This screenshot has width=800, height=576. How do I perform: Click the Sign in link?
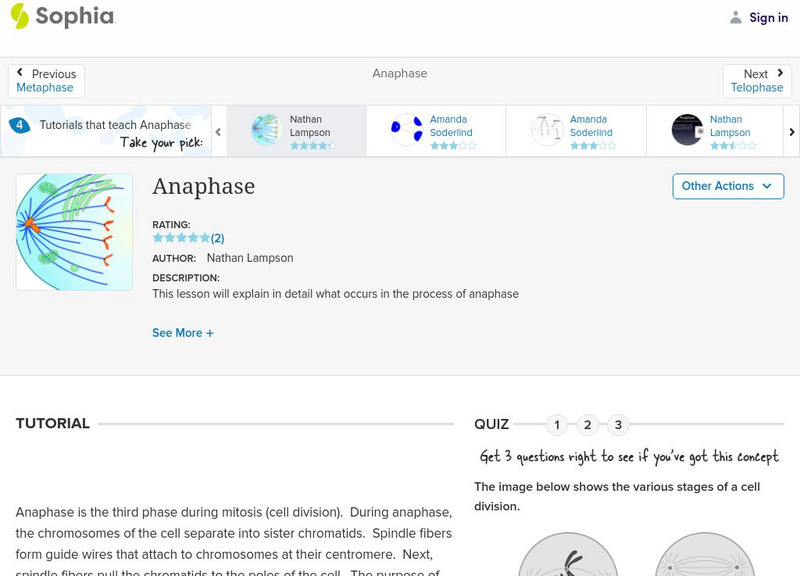pyautogui.click(x=768, y=17)
